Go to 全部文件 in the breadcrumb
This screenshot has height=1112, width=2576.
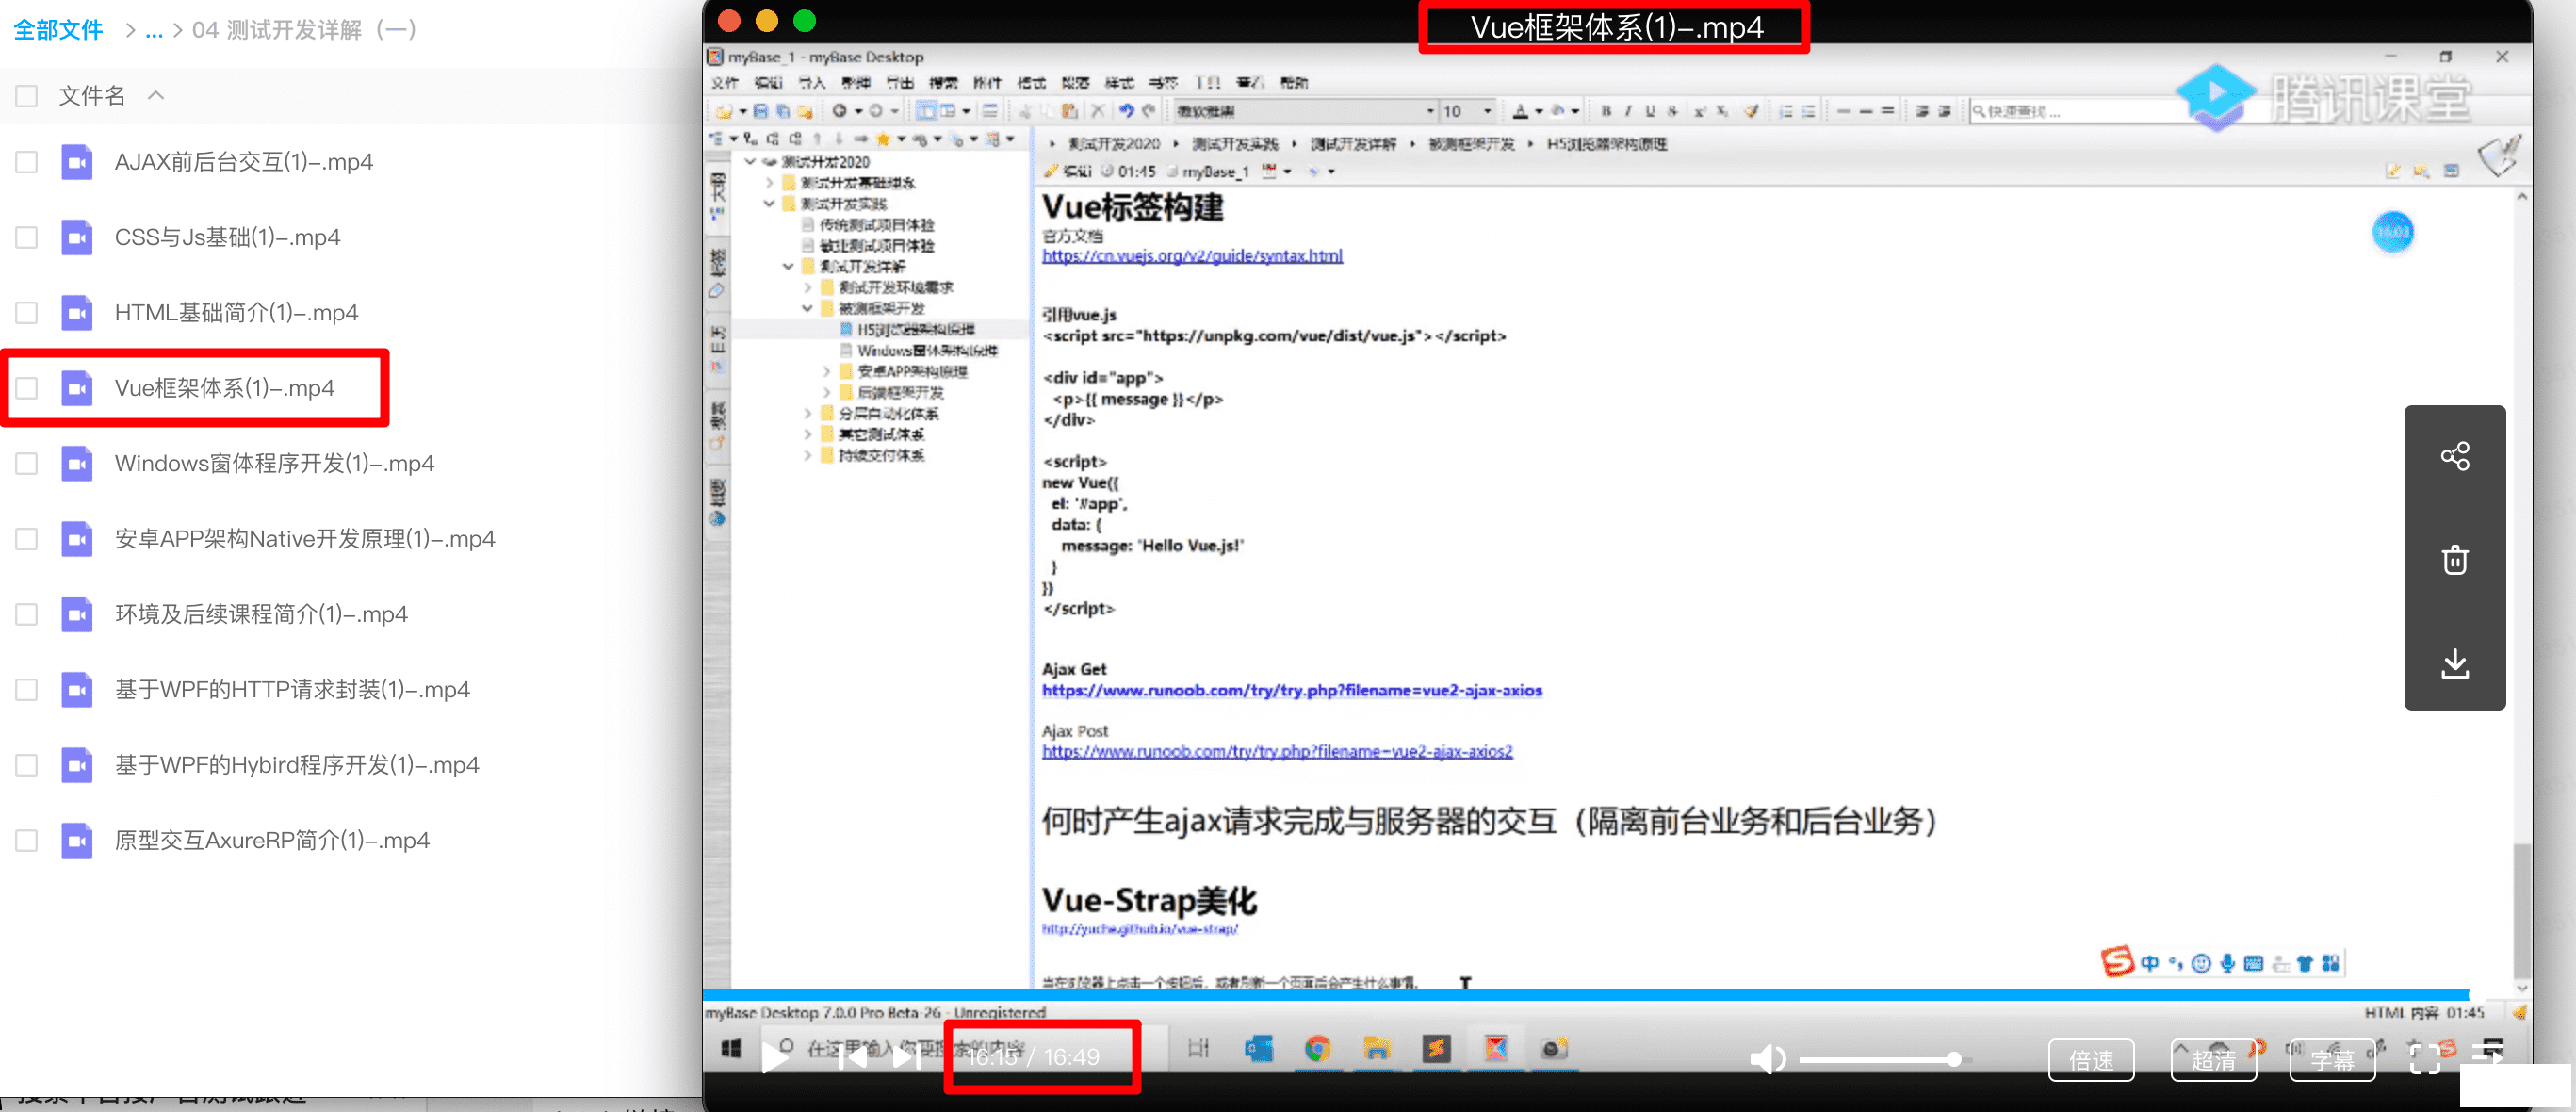point(58,30)
